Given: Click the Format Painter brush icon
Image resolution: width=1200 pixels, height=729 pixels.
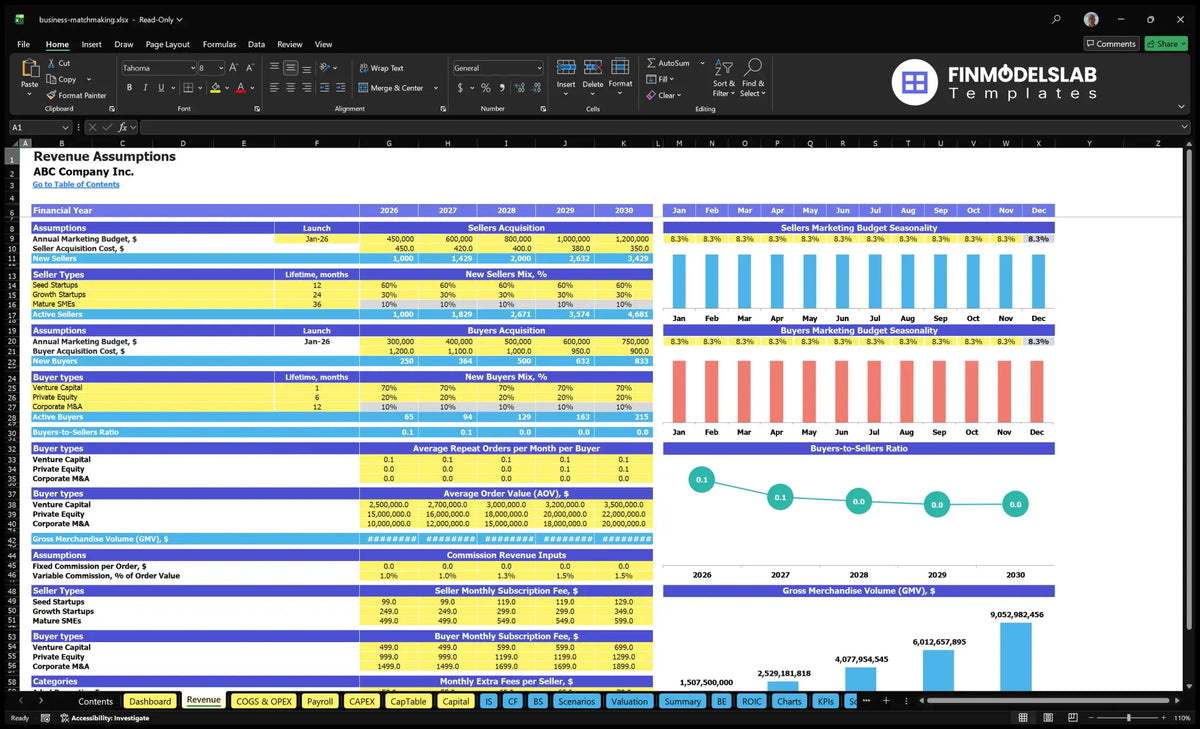Looking at the screenshot, I should pos(52,95).
